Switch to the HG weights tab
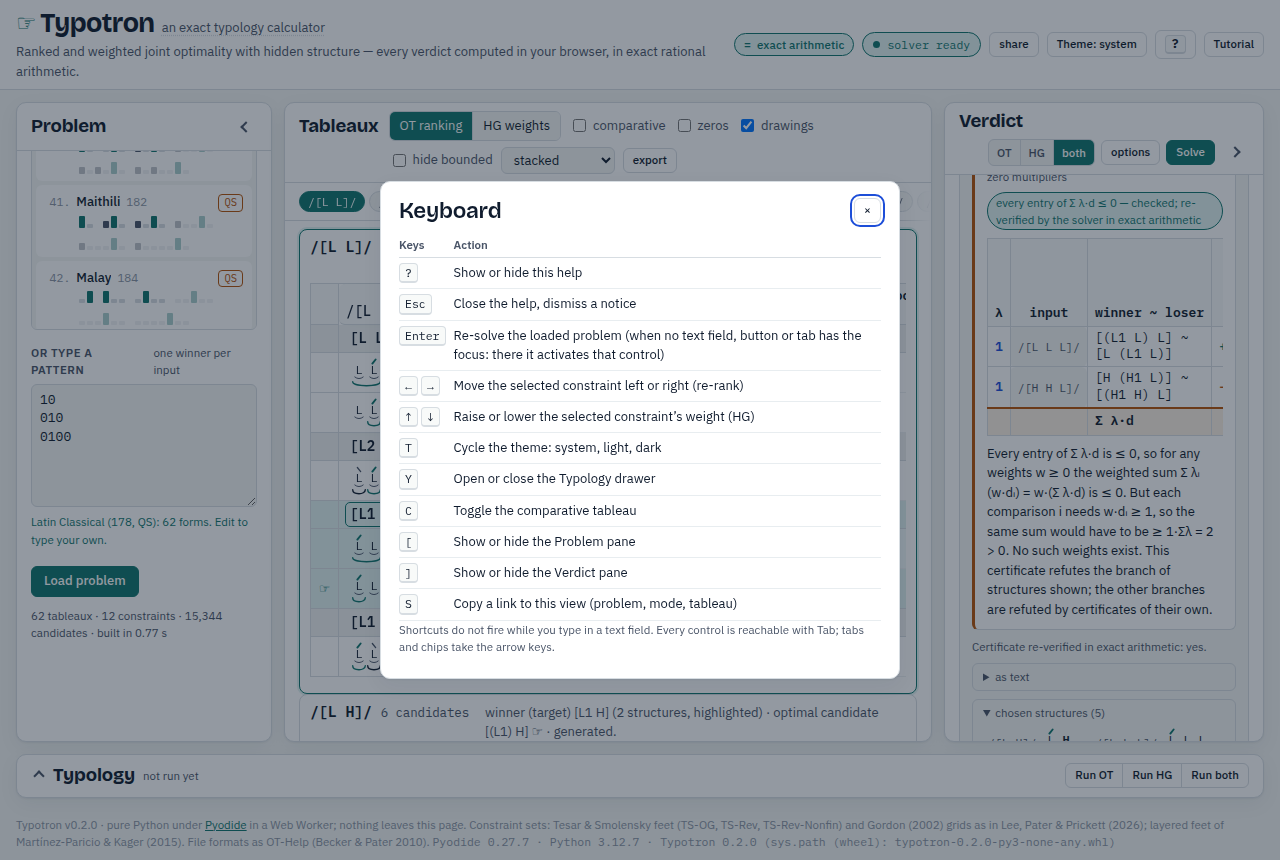 (x=516, y=126)
